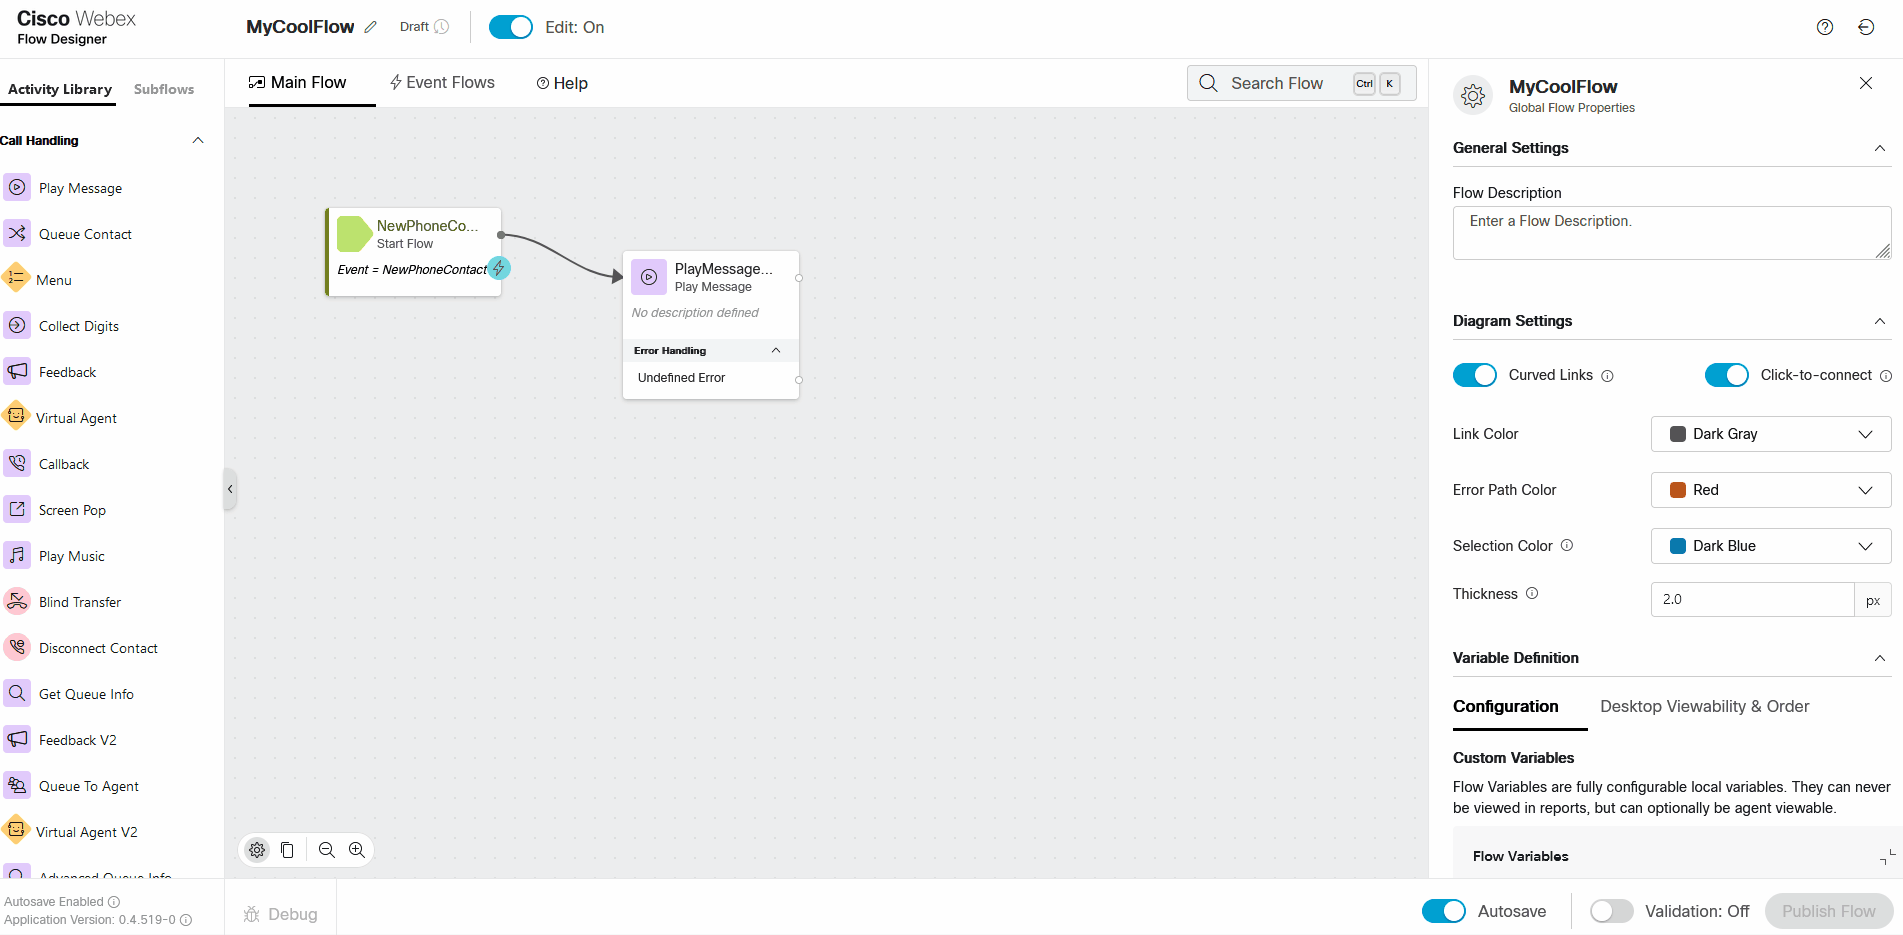Click the red Error Path Color swatch
Viewport: 1903px width, 935px height.
(1678, 490)
